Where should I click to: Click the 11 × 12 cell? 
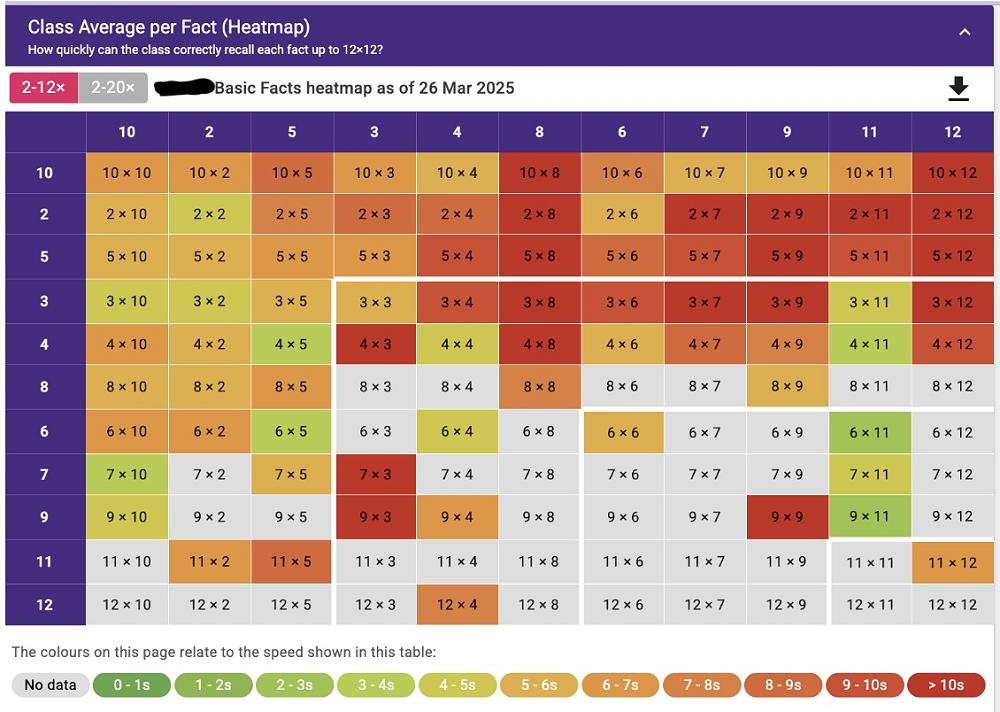(951, 562)
